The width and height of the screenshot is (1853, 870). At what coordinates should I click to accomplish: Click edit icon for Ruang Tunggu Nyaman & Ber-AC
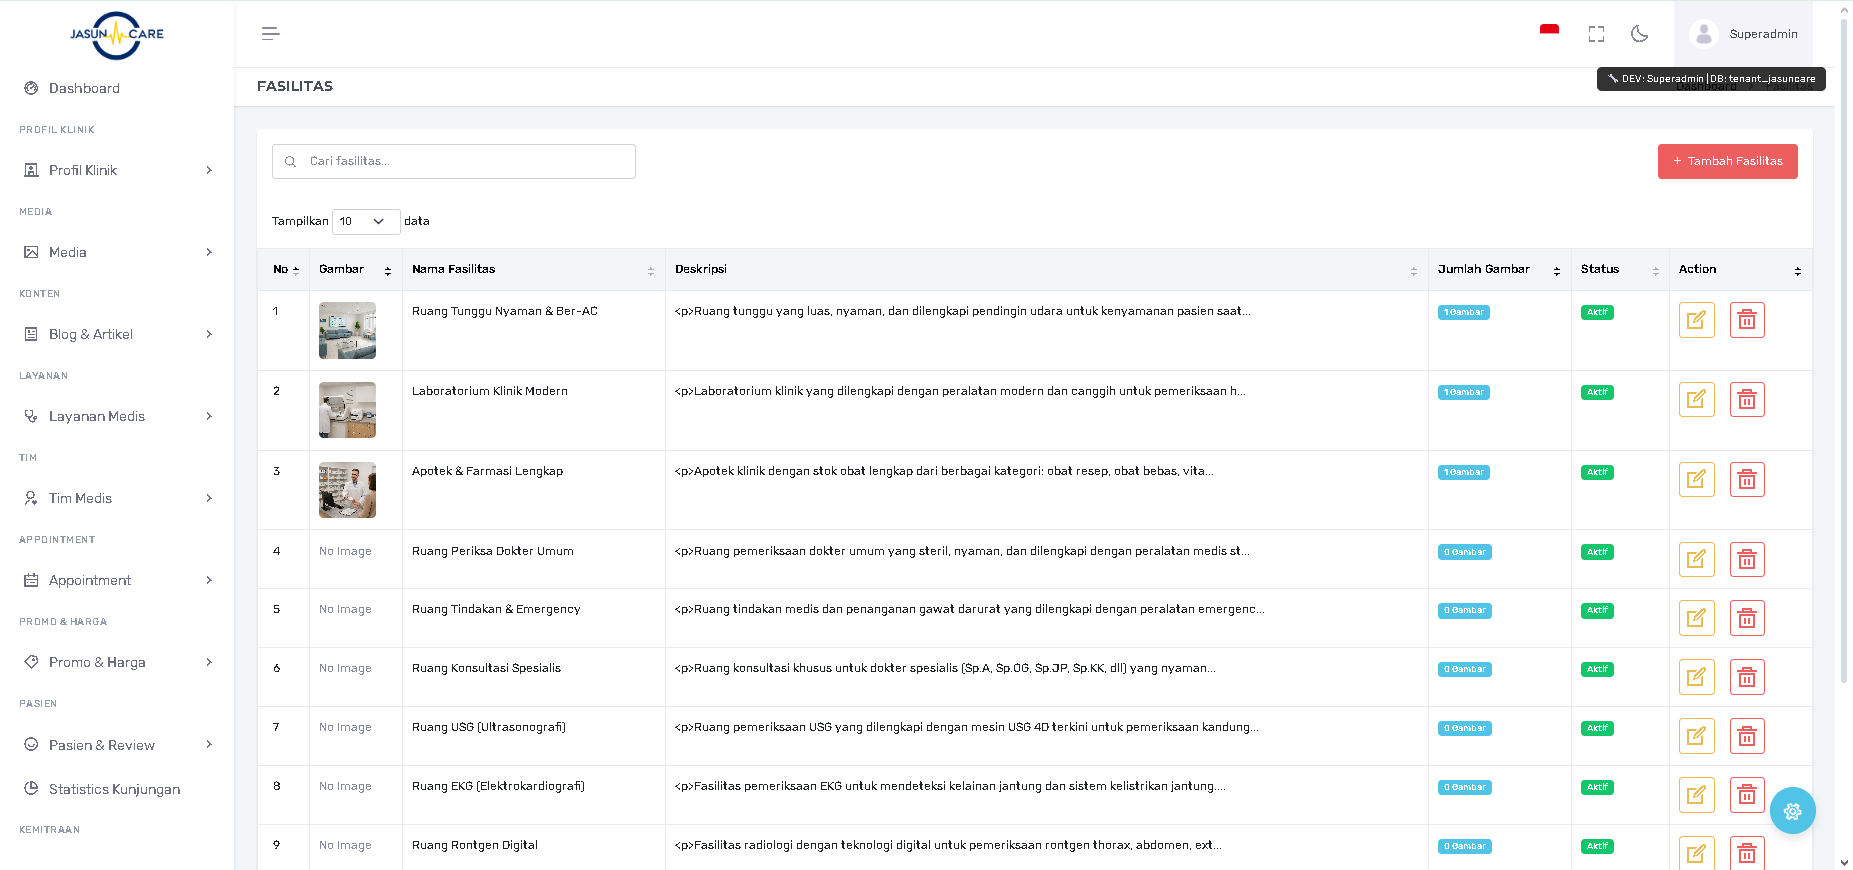tap(1696, 320)
